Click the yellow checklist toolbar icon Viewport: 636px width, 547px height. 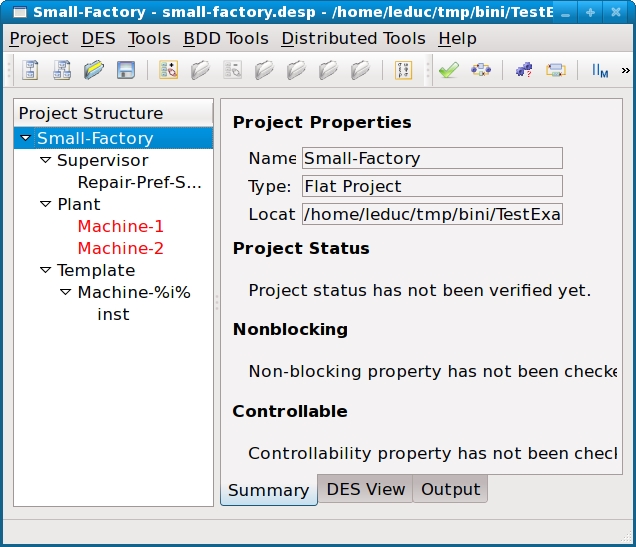click(x=403, y=71)
